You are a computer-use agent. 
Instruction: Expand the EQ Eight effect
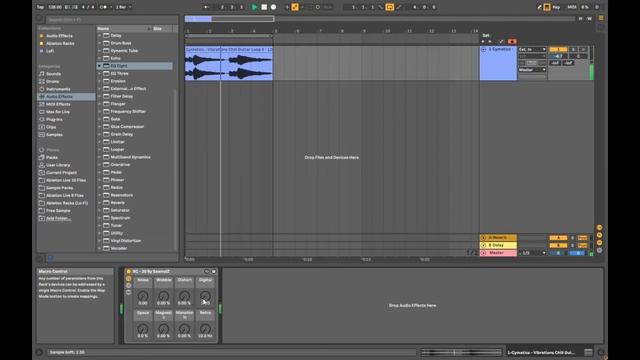point(99,66)
